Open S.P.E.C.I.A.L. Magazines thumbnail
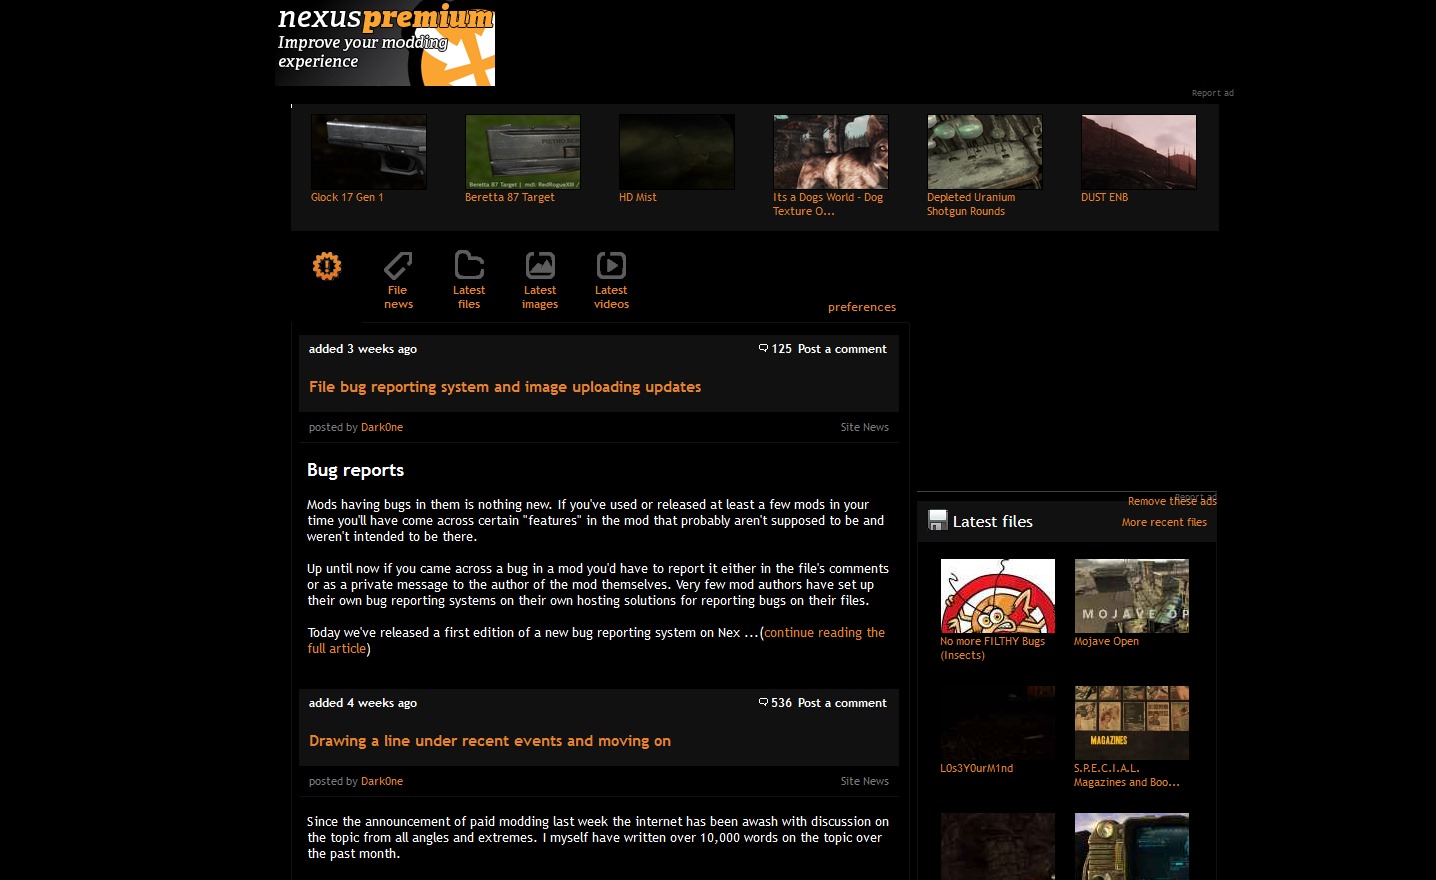The image size is (1436, 880). pyautogui.click(x=1132, y=723)
